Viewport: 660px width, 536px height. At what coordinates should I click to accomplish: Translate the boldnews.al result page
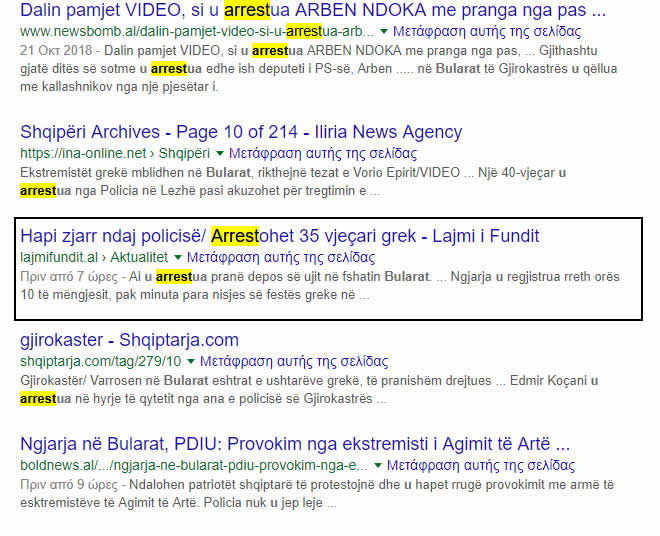point(481,466)
